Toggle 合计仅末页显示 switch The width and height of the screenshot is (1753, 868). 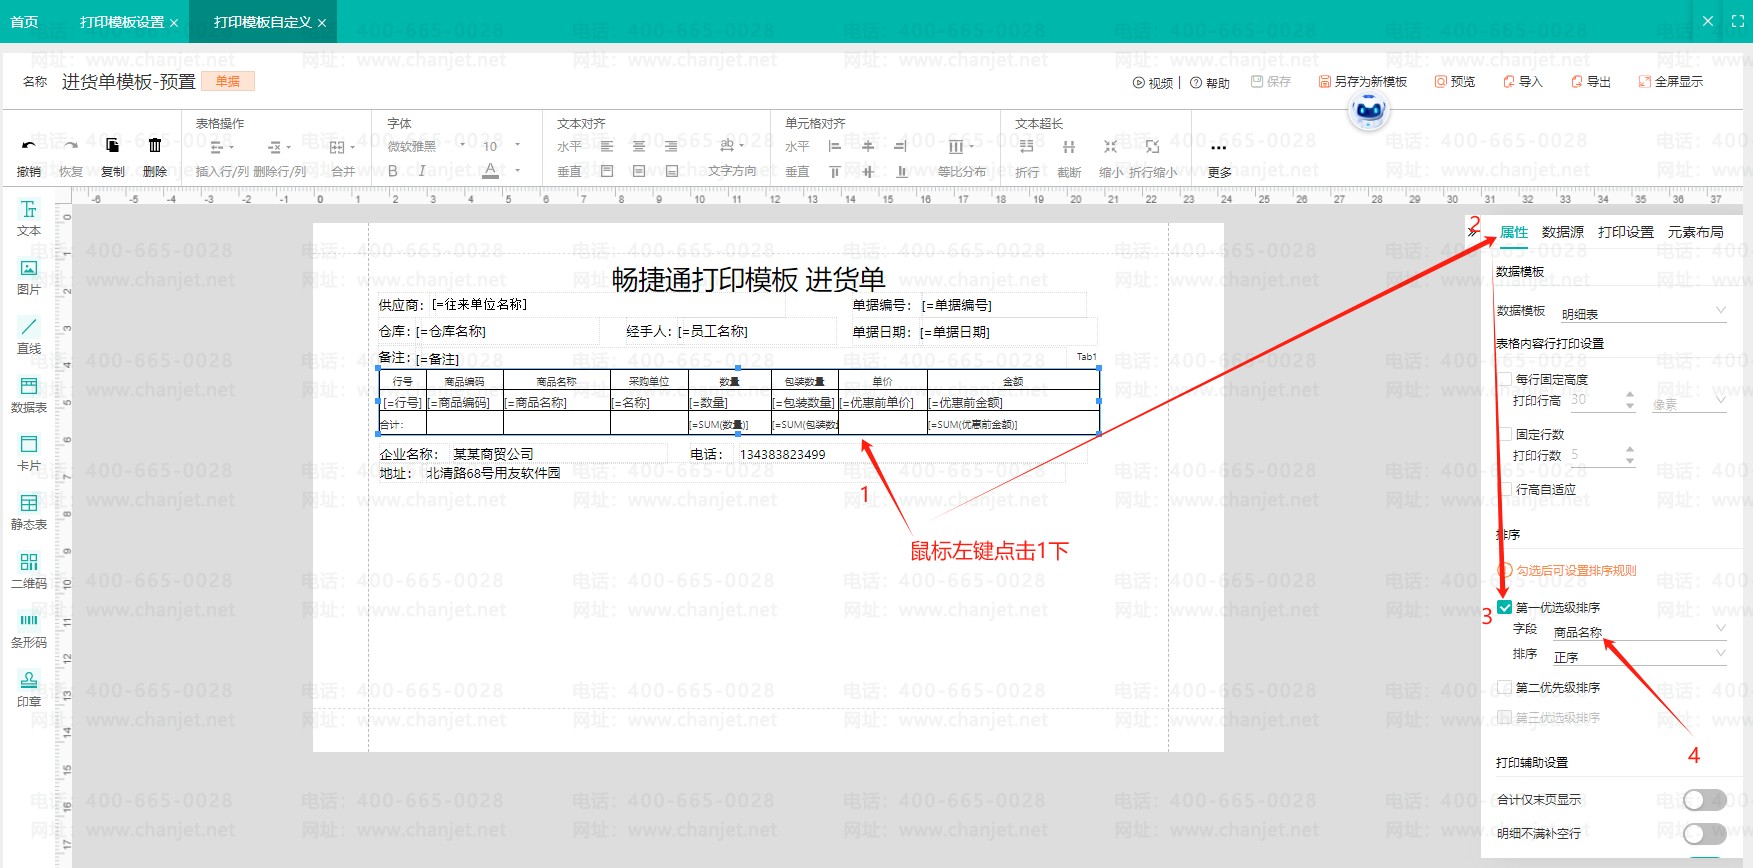[1704, 800]
